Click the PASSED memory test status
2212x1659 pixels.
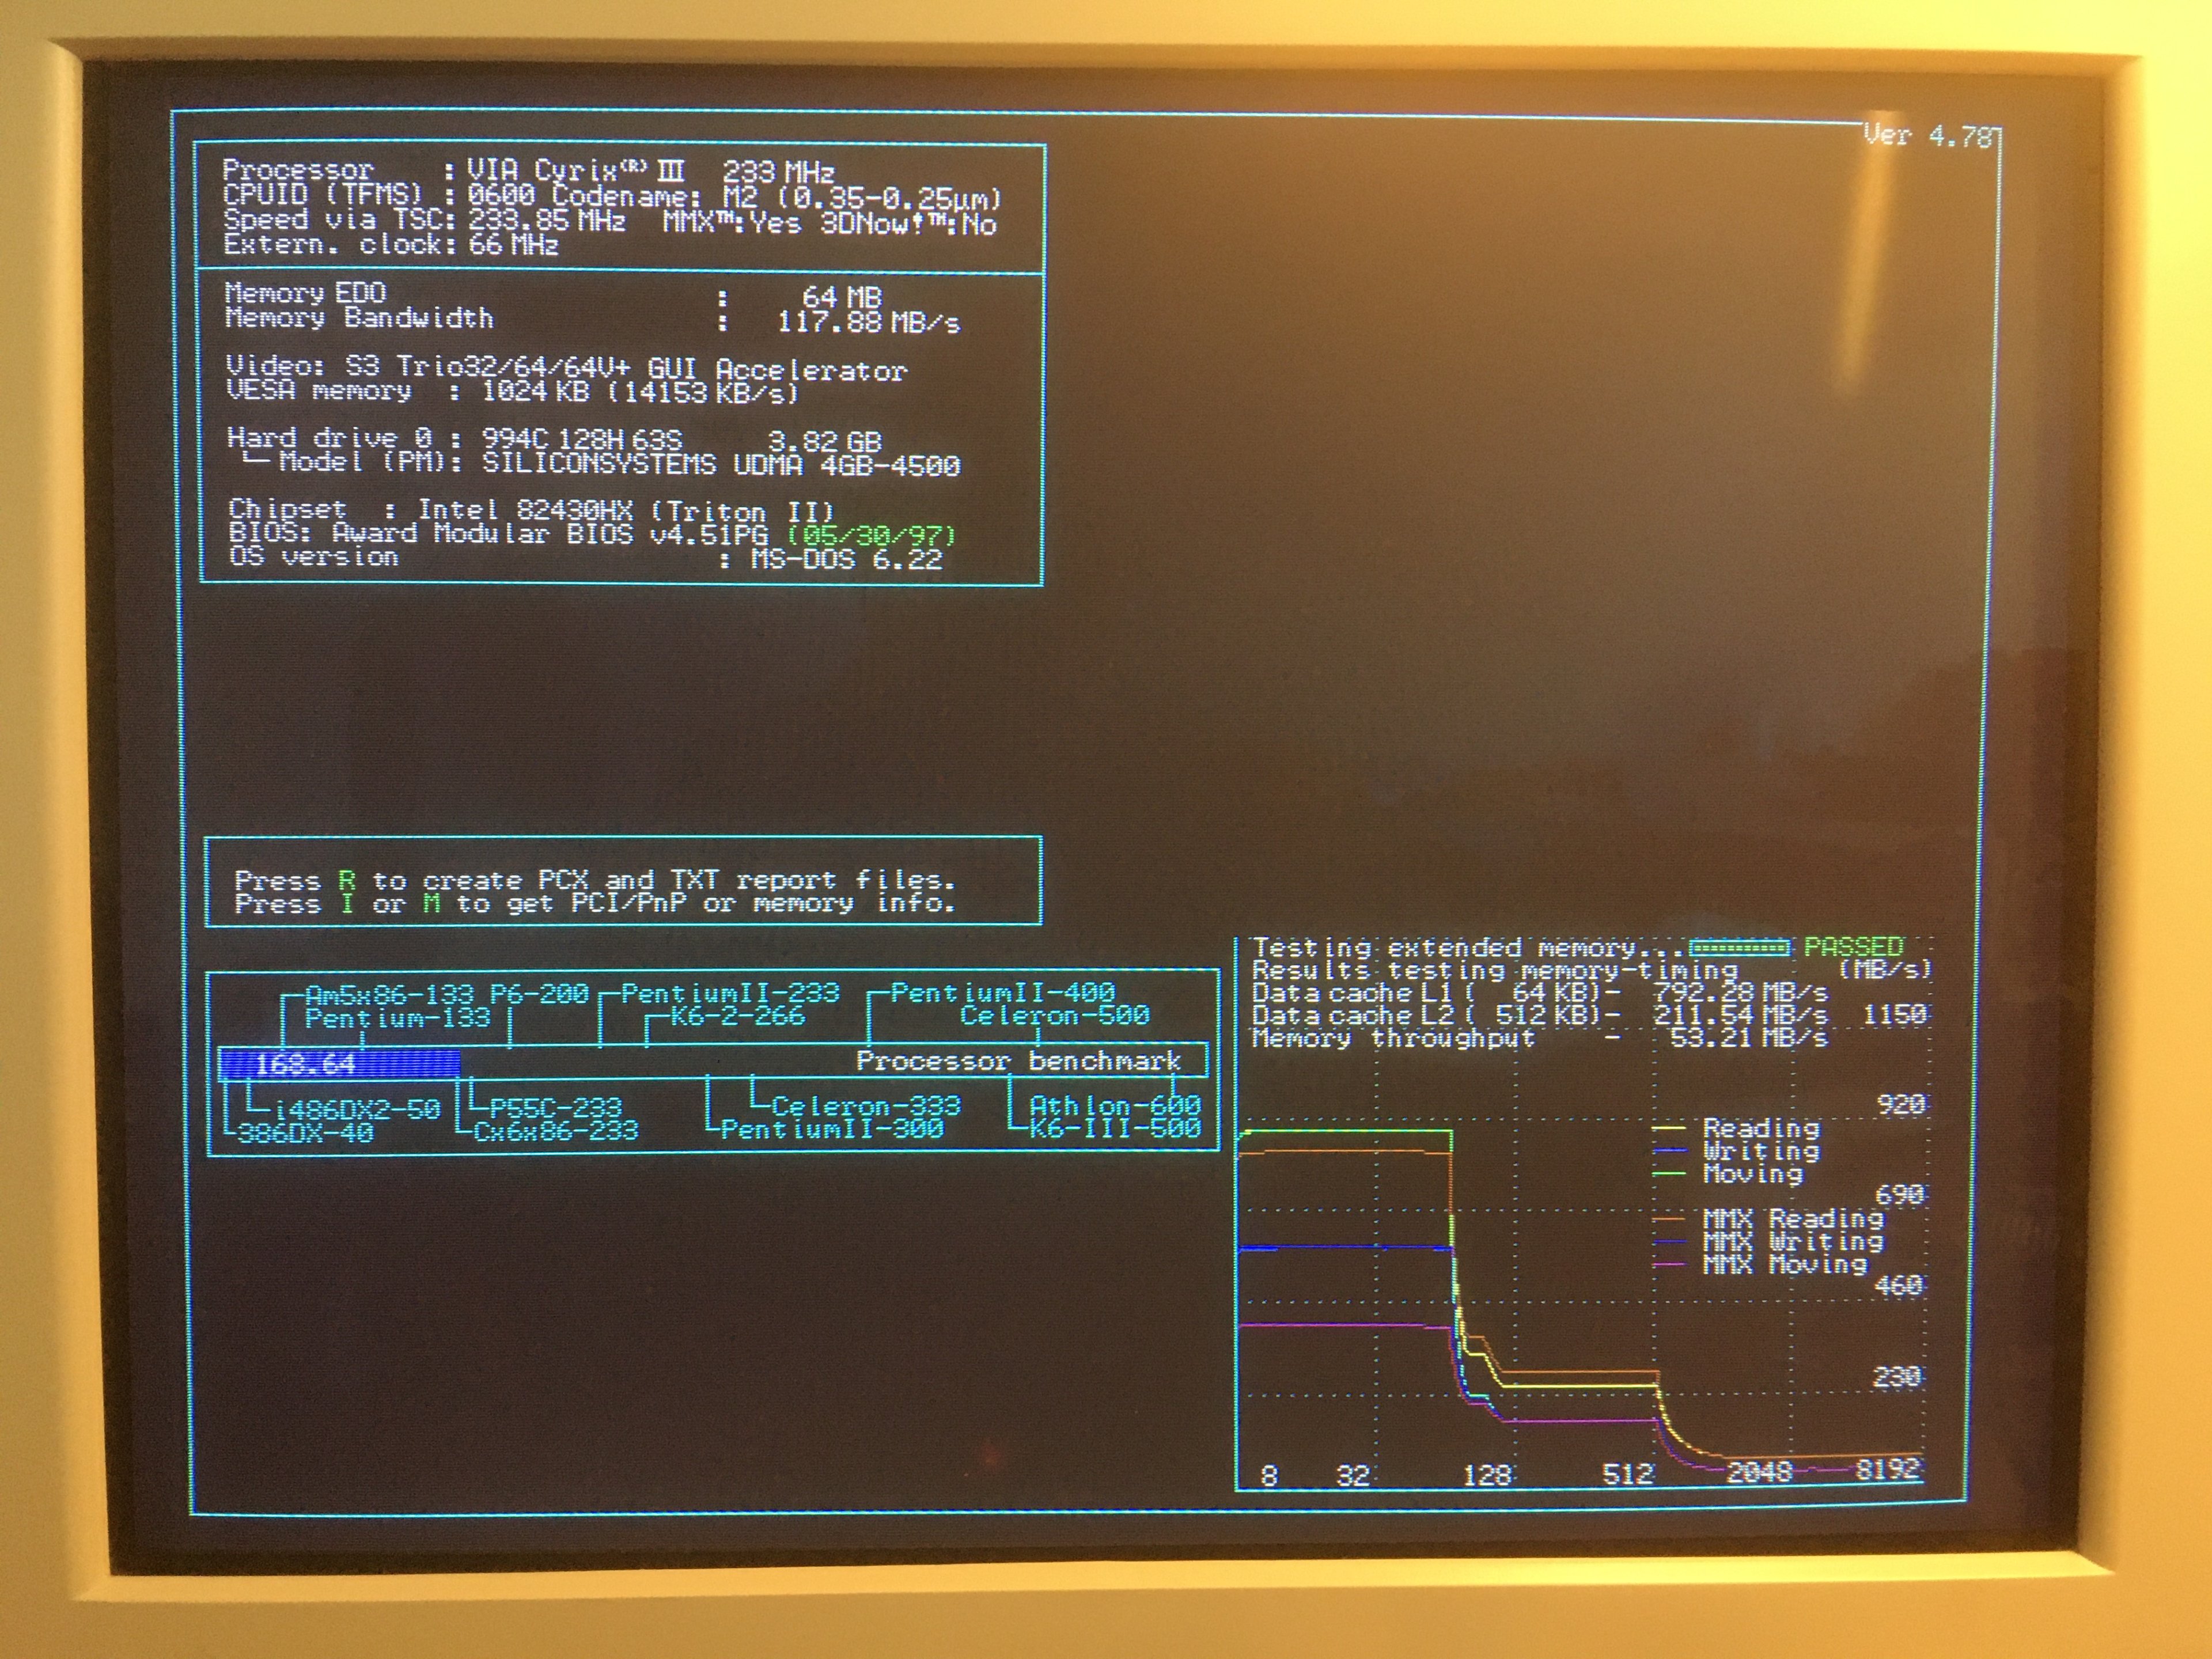tap(1853, 947)
